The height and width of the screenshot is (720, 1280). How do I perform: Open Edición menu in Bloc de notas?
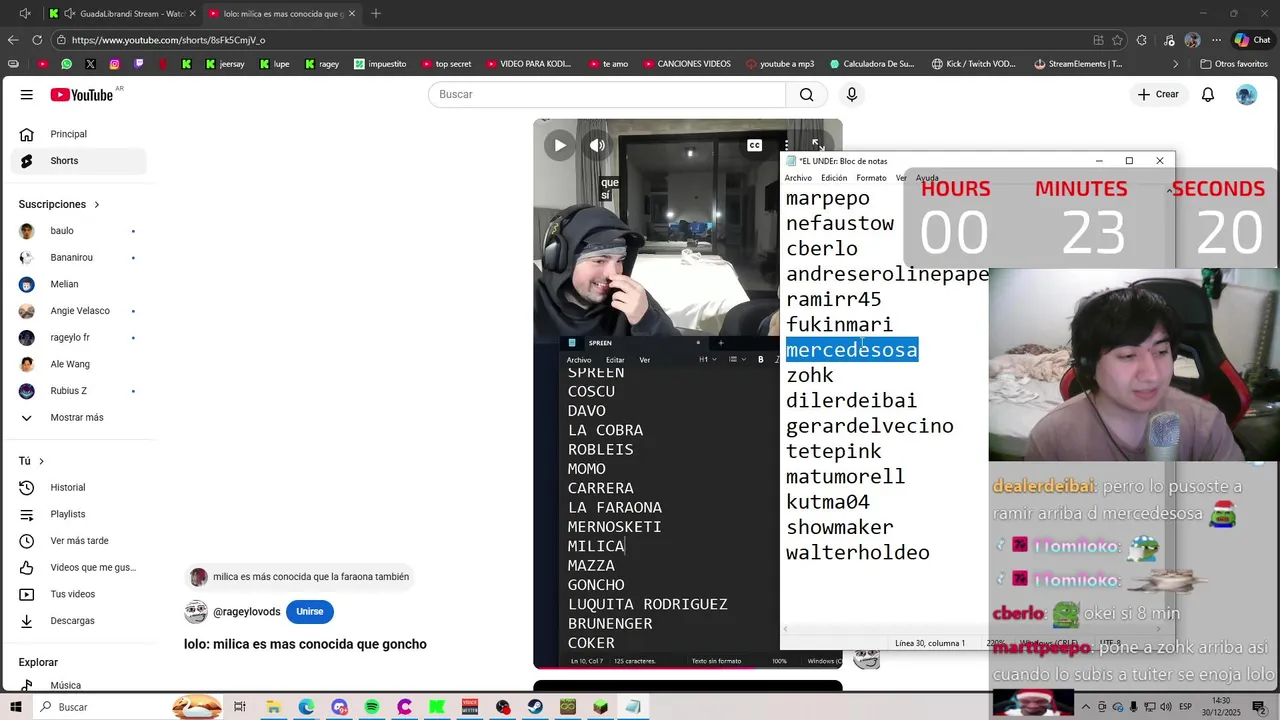tap(834, 178)
